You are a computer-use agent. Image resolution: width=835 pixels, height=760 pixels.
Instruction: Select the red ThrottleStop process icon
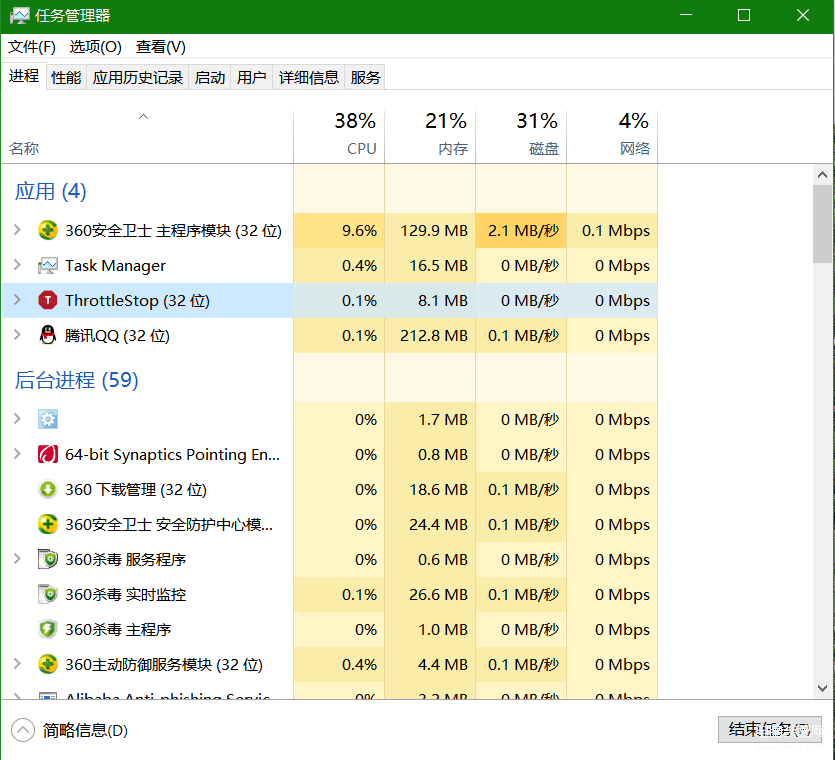[48, 300]
